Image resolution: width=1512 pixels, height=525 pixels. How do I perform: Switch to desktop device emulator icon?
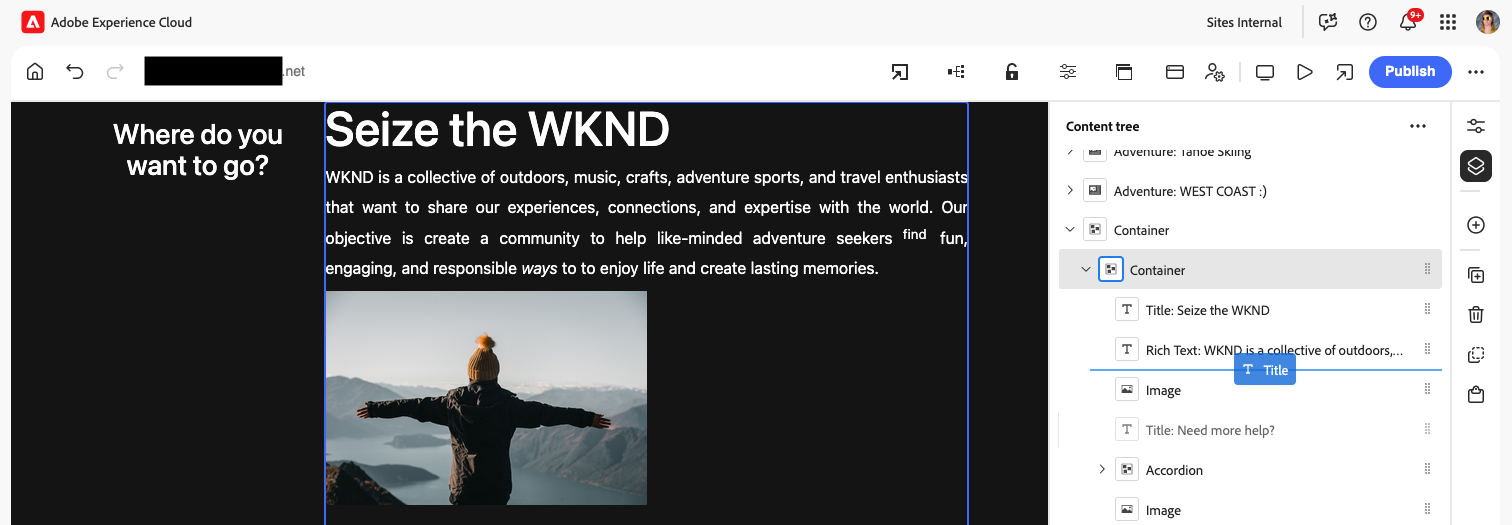[x=1265, y=72]
